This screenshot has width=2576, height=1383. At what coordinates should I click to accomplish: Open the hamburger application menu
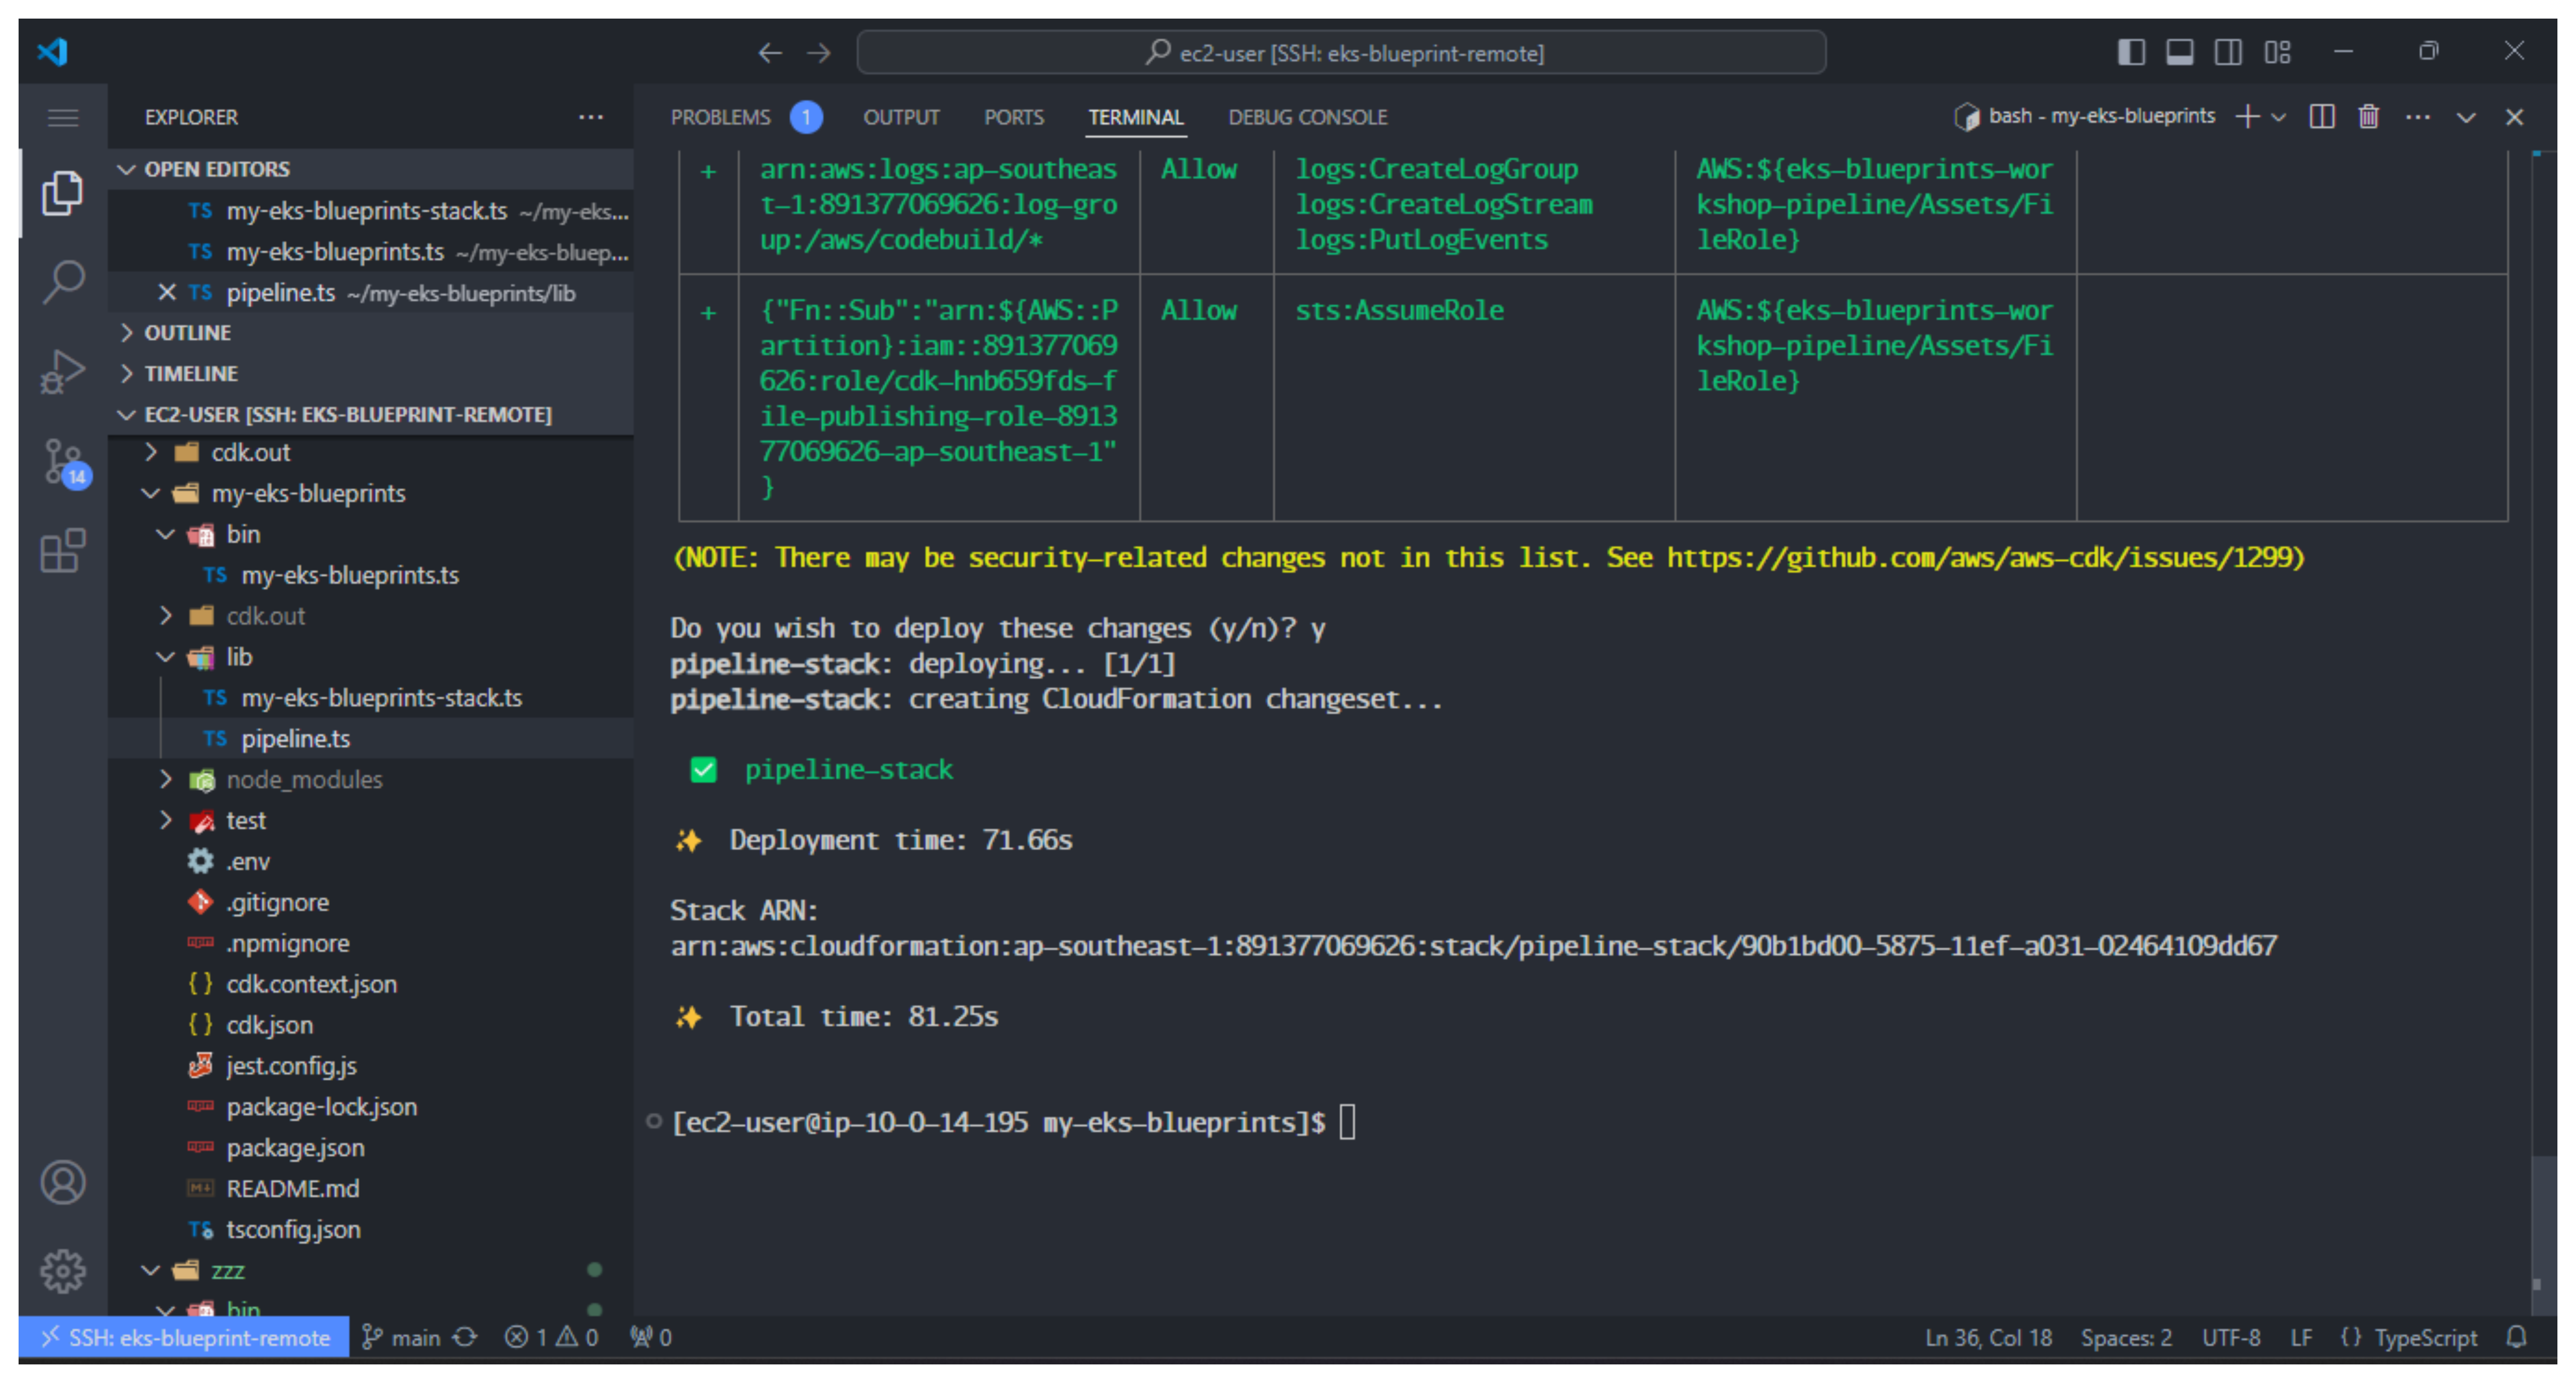(x=63, y=118)
